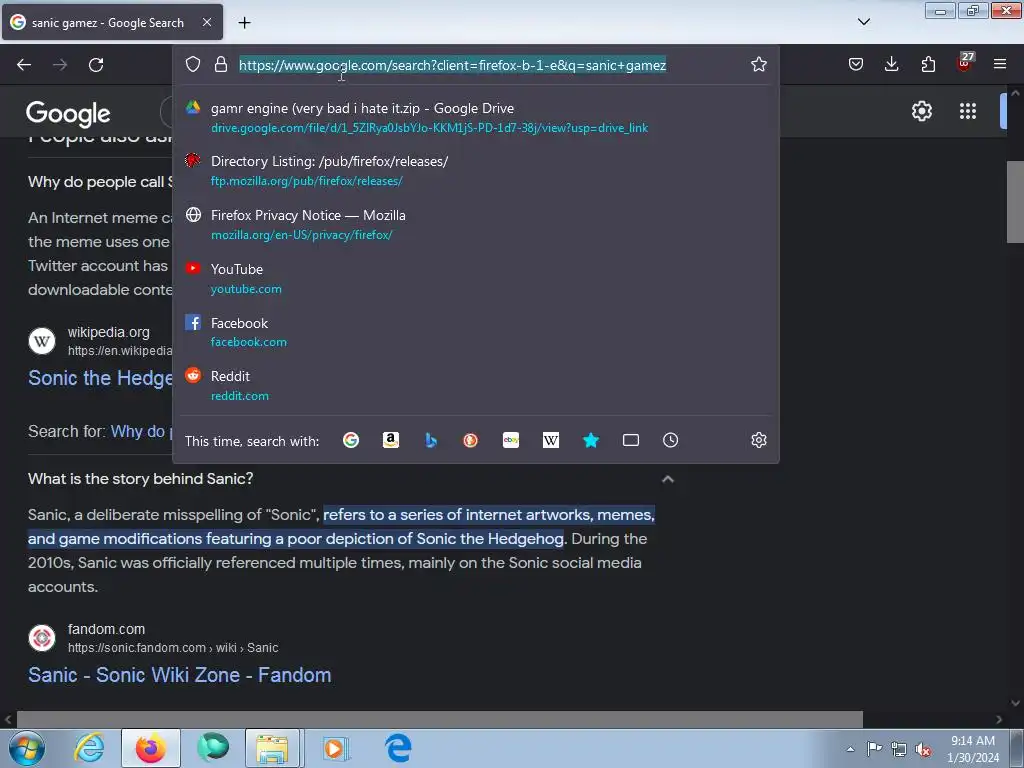The image size is (1024, 768).
Task: Expand the Why do people call question
Action: pyautogui.click(x=100, y=182)
